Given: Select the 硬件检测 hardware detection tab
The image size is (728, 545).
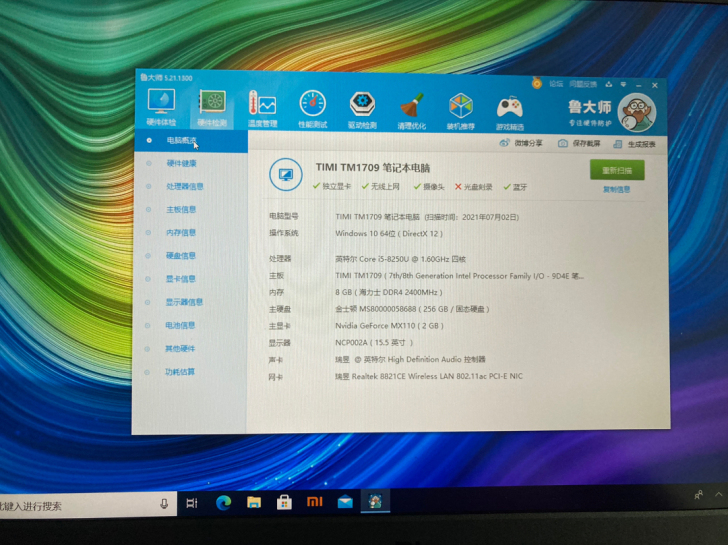Looking at the screenshot, I should click(212, 108).
